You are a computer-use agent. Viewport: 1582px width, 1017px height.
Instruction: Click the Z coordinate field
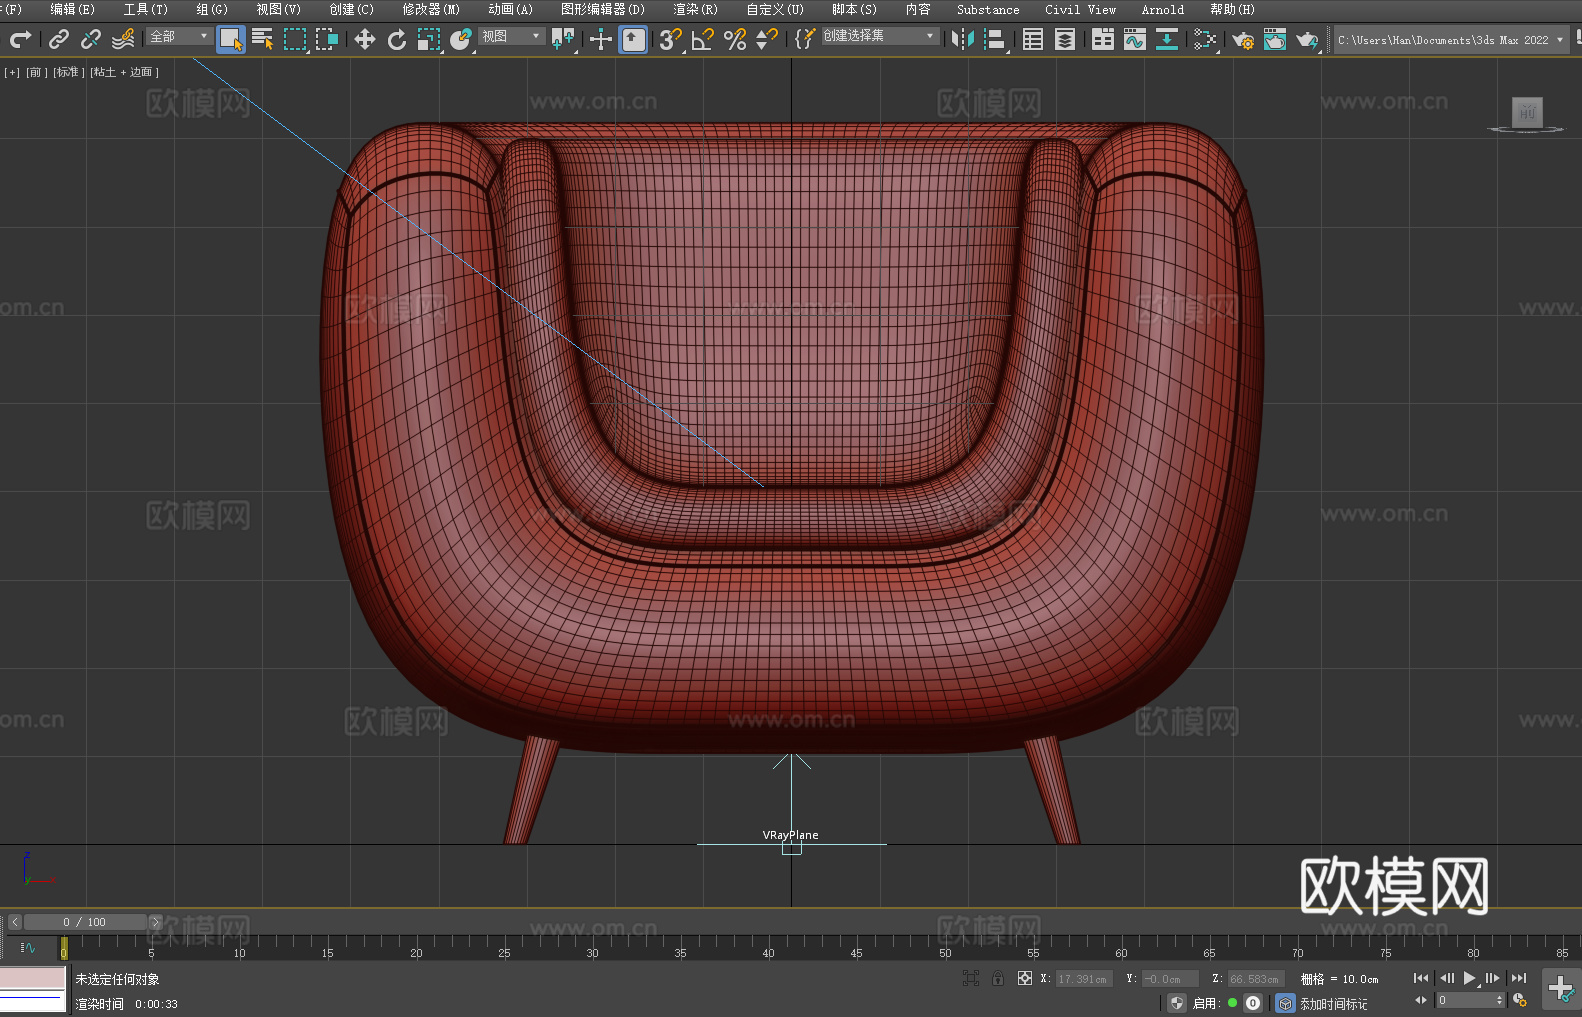[x=1255, y=979]
